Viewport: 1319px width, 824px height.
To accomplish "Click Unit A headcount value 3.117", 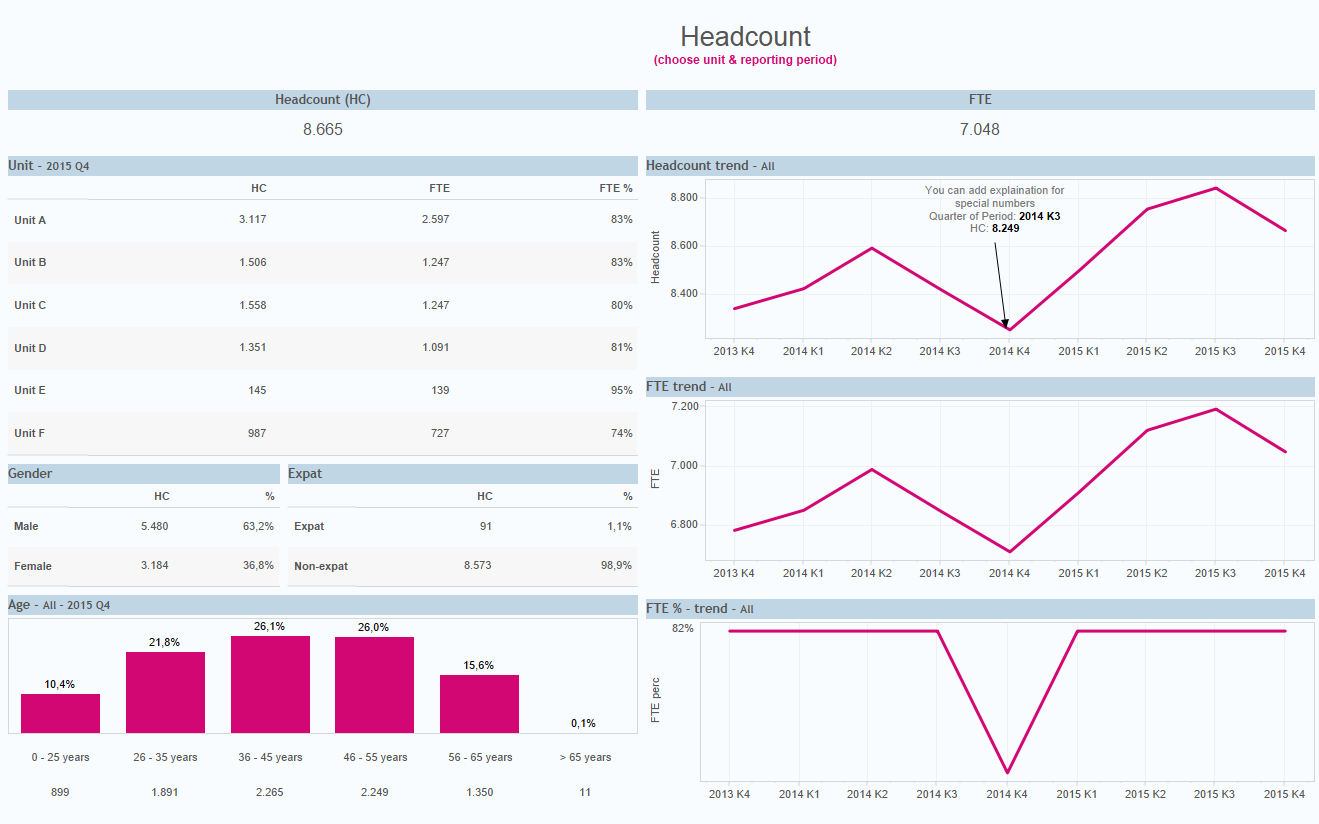I will tap(253, 219).
